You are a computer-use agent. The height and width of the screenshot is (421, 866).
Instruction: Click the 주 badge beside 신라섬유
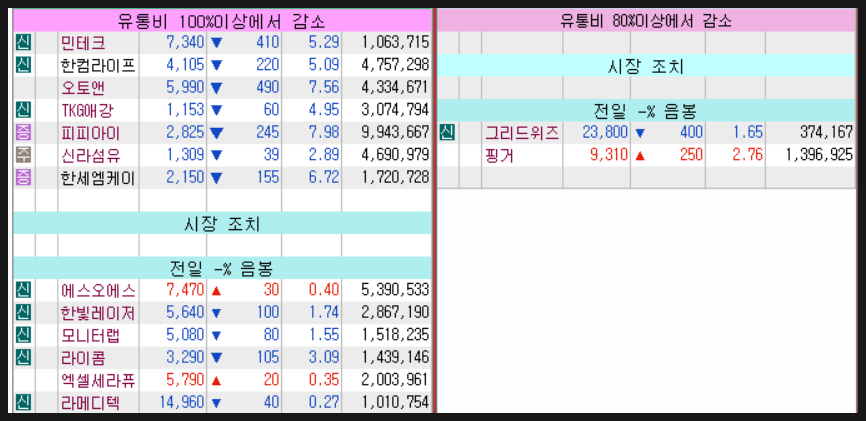click(24, 155)
